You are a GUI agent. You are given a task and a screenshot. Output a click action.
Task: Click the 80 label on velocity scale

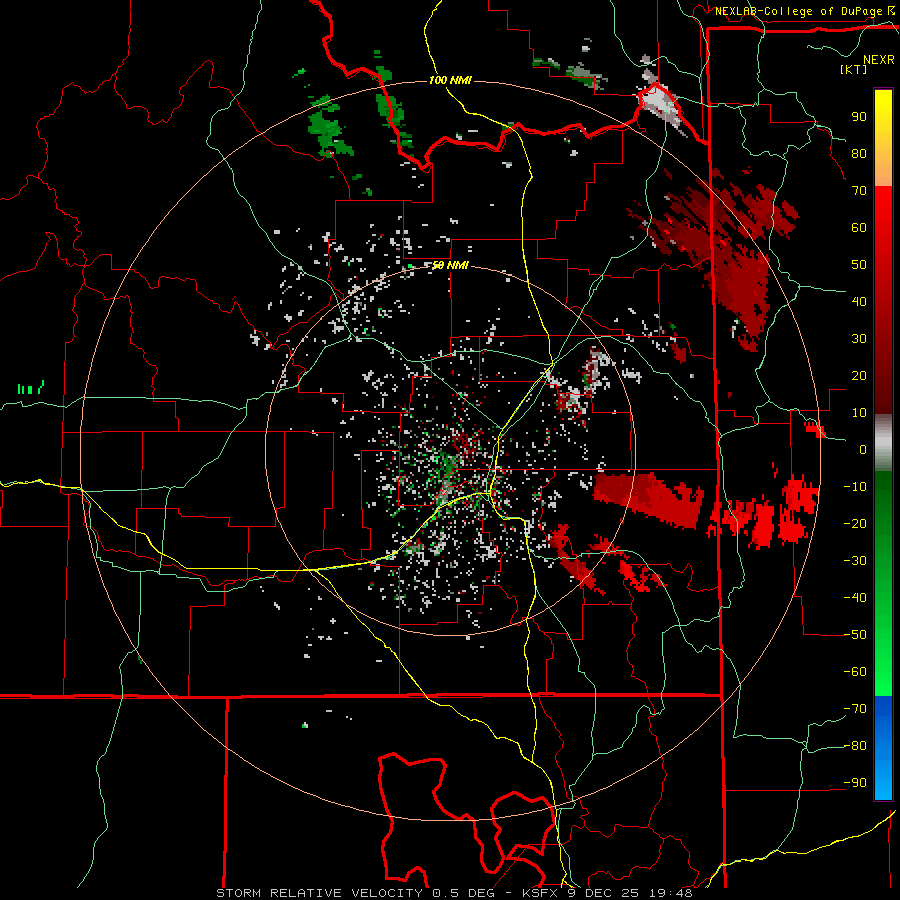coord(859,153)
